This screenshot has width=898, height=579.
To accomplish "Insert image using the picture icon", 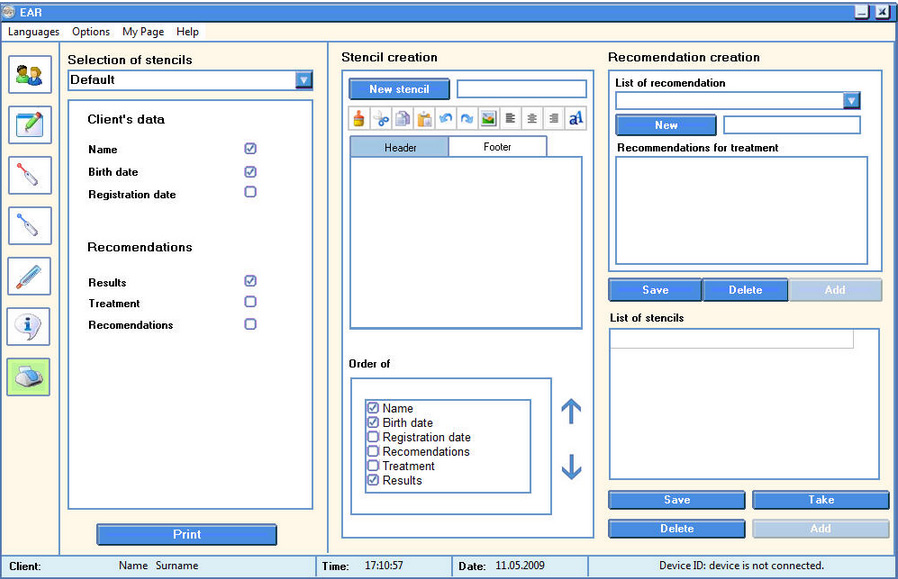I will [x=488, y=119].
